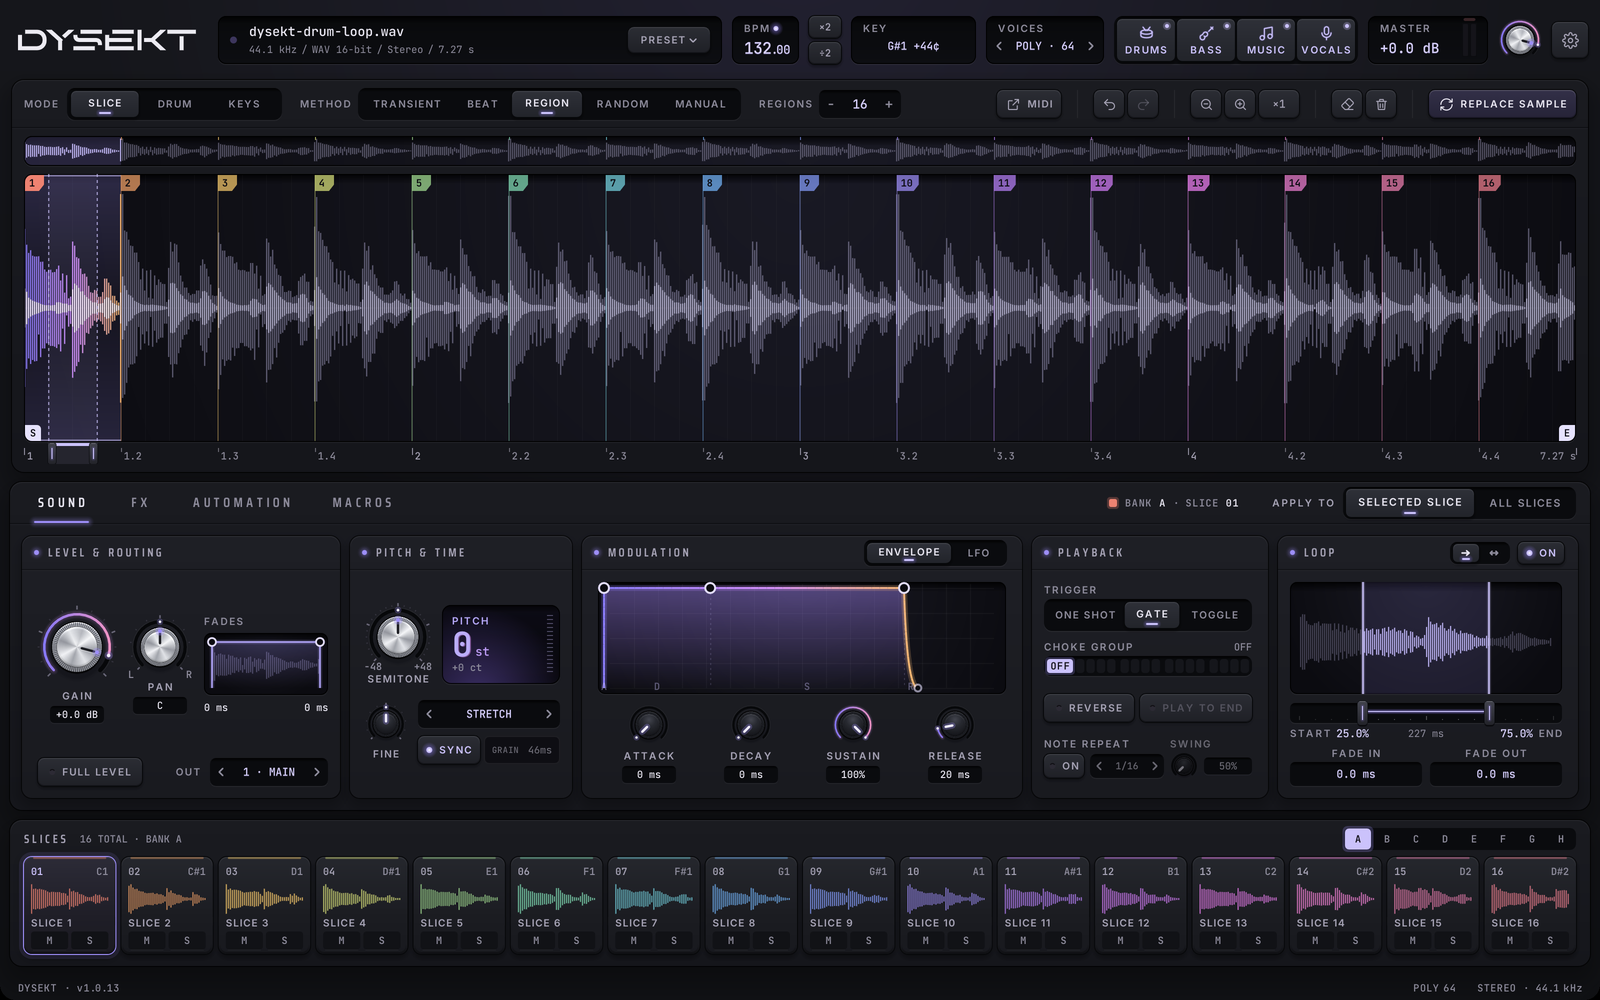Screen dimensions: 1600x1000
Task: Select the Vocals microphone button
Action: click(1326, 40)
